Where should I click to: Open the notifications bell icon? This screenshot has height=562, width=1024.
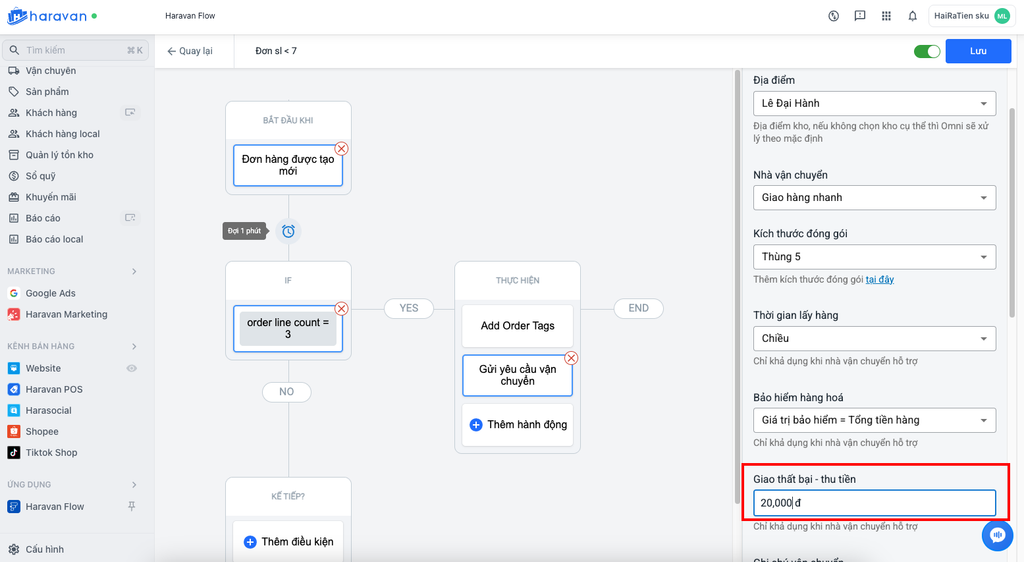coord(912,16)
